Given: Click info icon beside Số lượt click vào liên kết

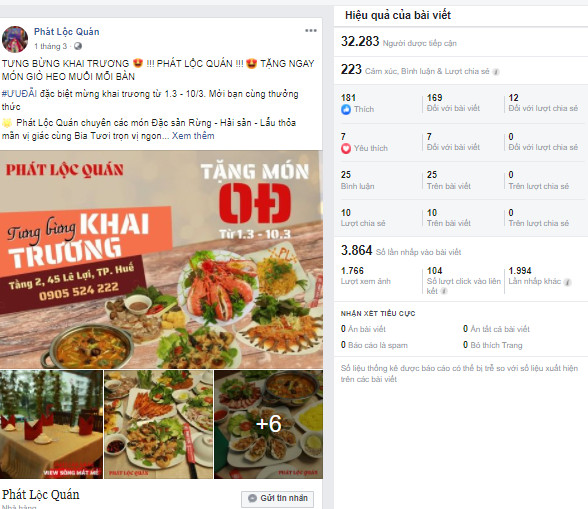Looking at the screenshot, I should point(444,291).
